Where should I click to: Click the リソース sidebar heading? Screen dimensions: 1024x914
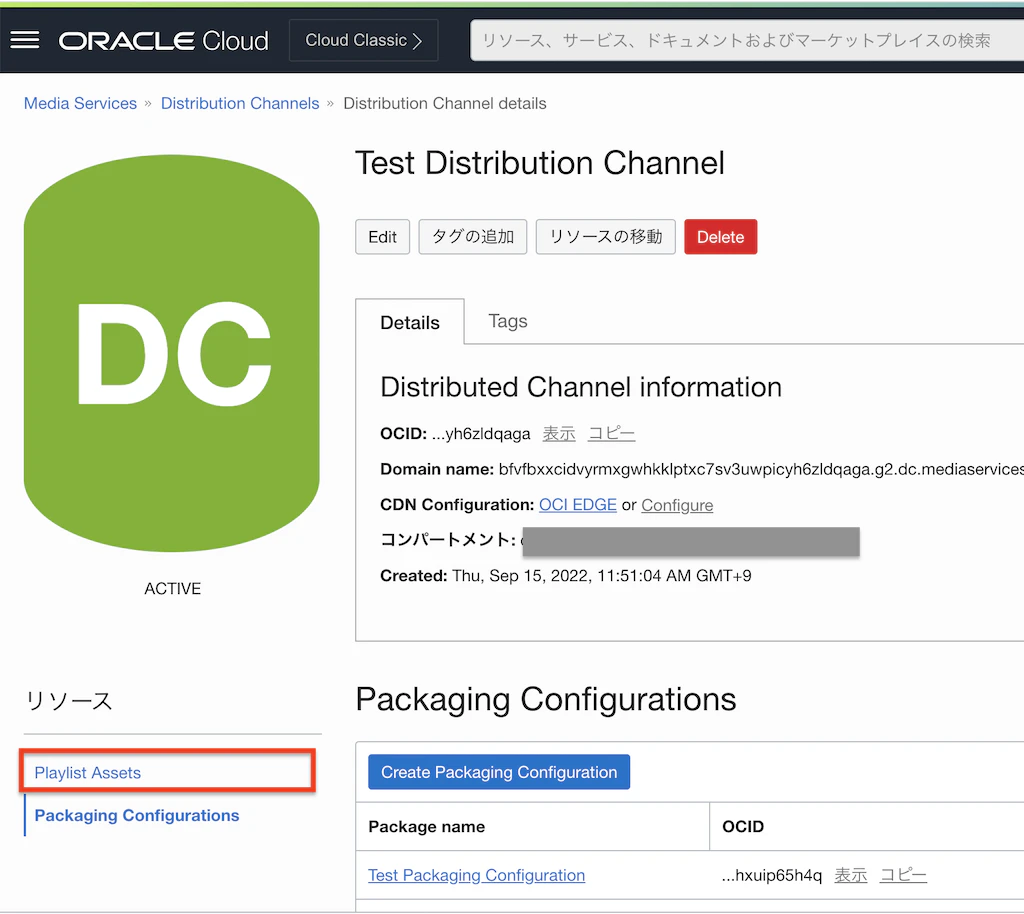pyautogui.click(x=69, y=701)
